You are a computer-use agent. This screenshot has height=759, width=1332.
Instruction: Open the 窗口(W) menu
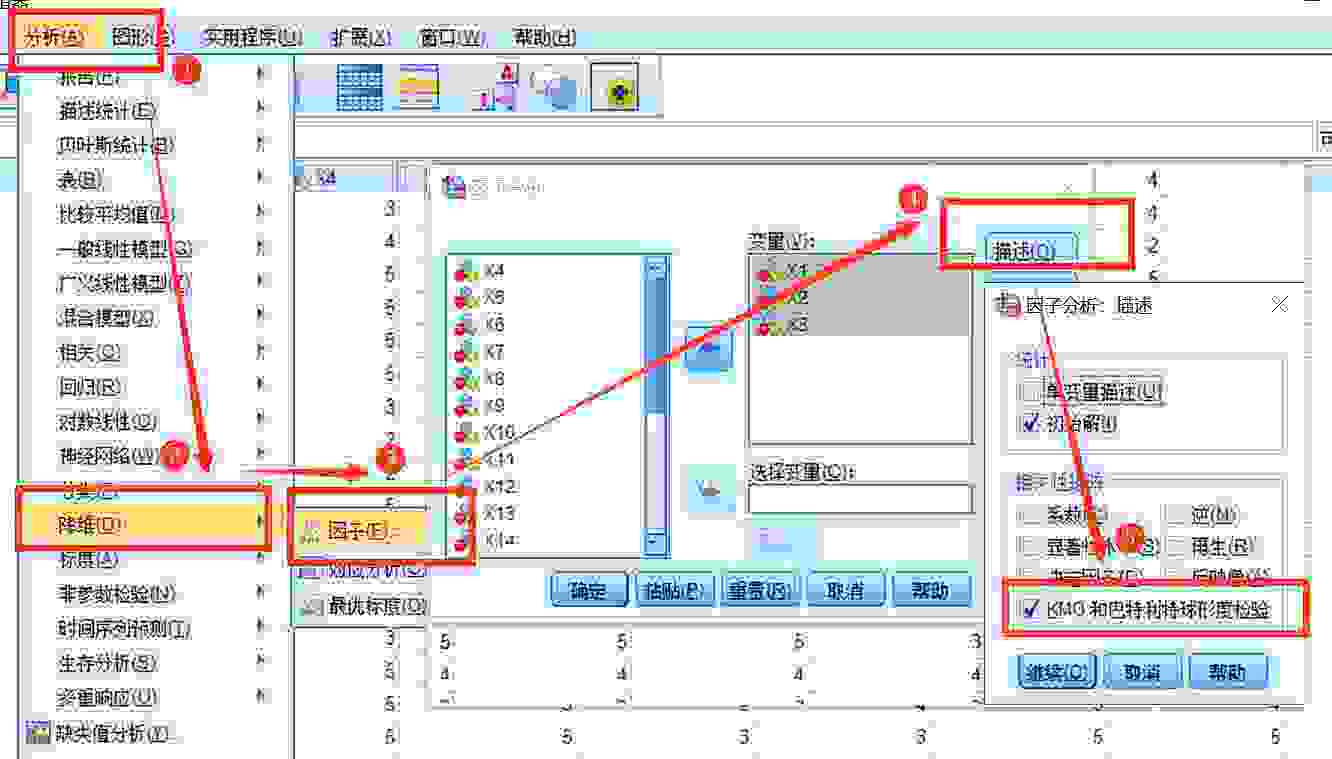[453, 38]
